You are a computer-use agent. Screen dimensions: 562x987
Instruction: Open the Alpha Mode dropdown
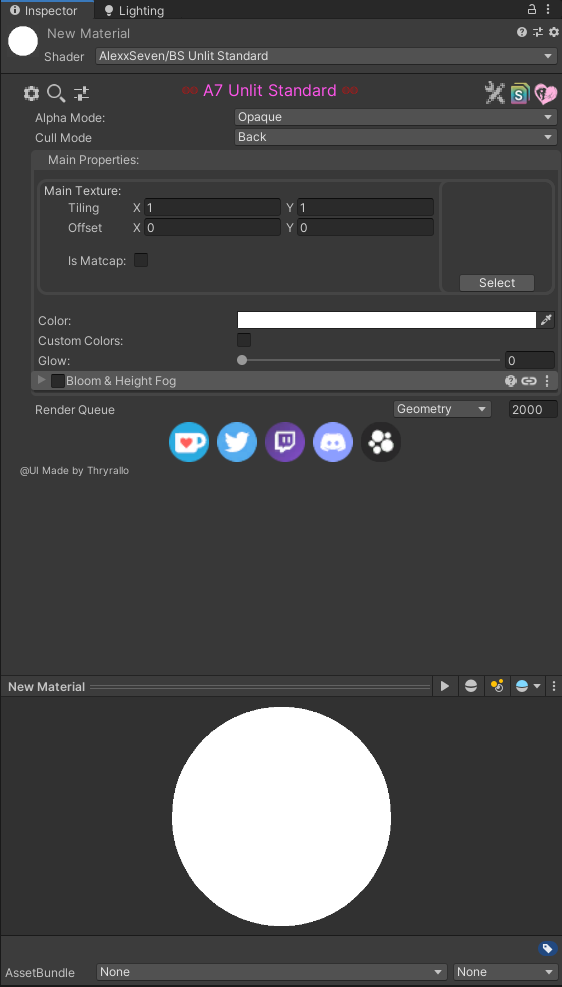[x=396, y=117]
